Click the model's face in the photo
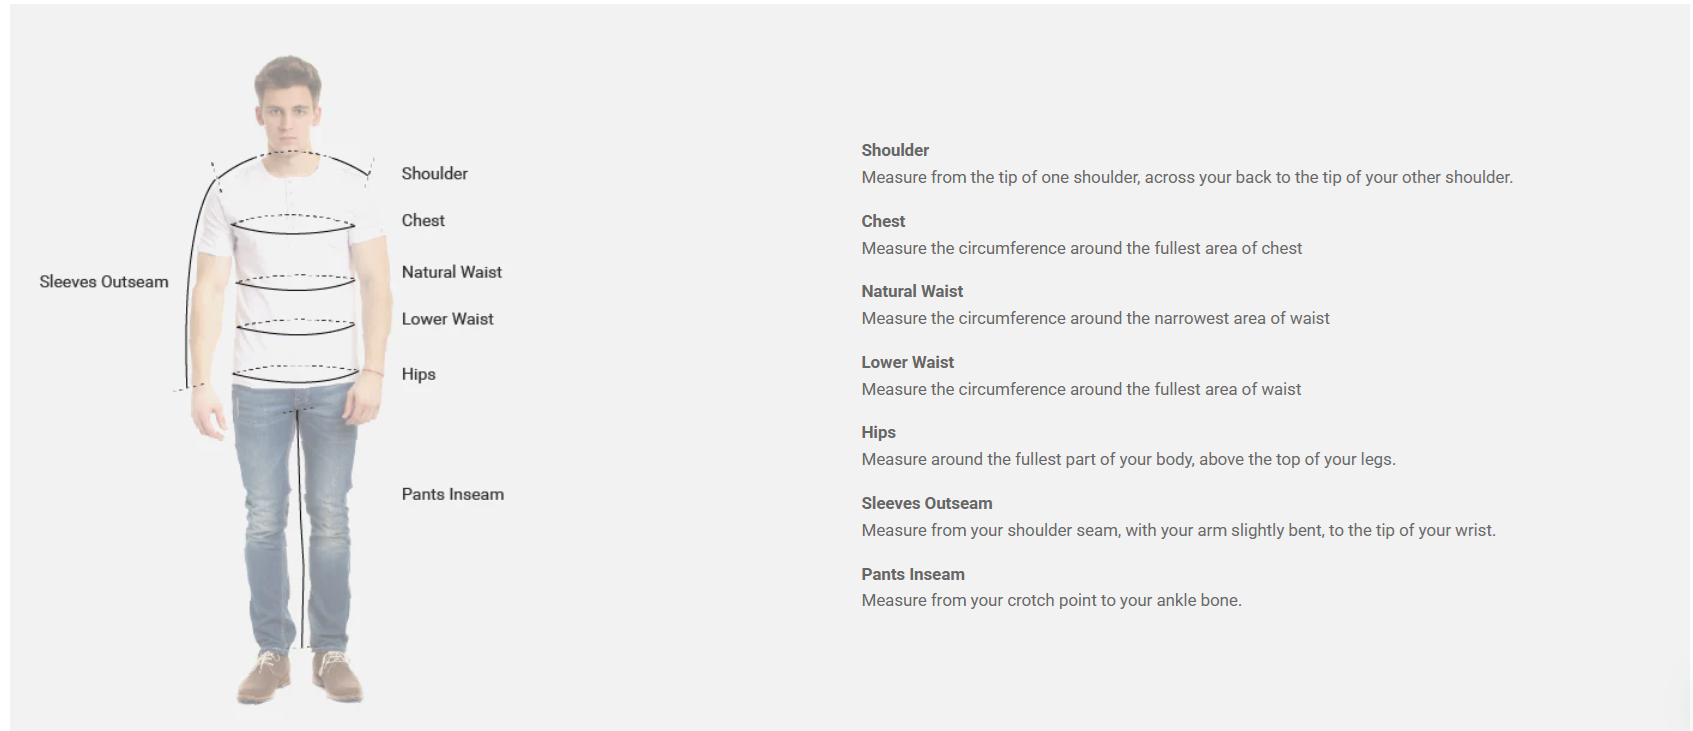1693x731 pixels. [288, 108]
